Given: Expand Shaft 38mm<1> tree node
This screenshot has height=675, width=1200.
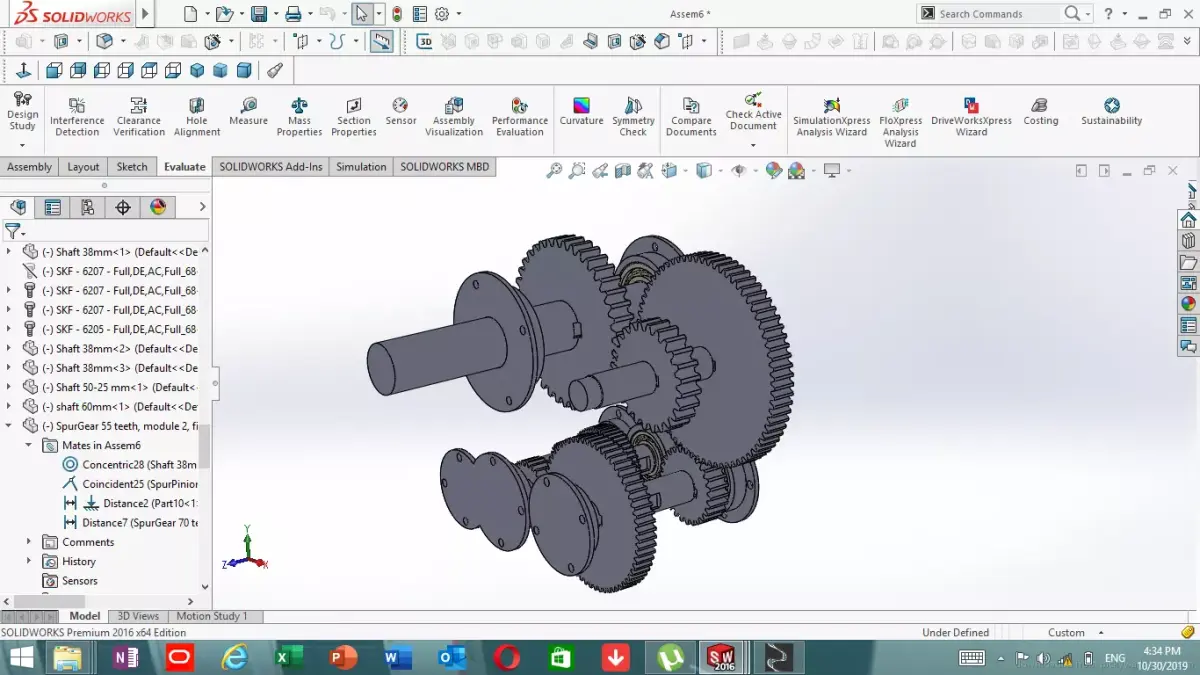Looking at the screenshot, I should click(9, 252).
